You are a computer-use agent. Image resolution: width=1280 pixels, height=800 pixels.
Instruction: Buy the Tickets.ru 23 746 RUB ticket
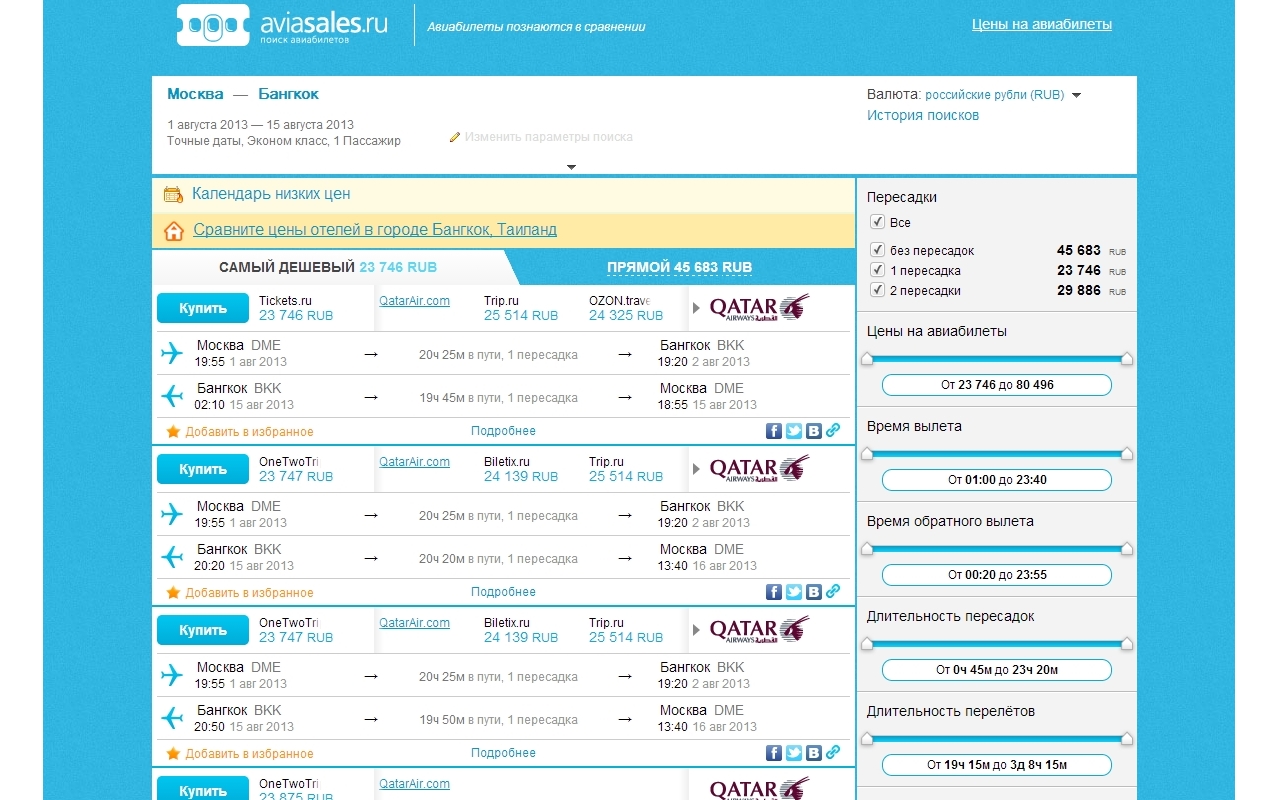203,308
